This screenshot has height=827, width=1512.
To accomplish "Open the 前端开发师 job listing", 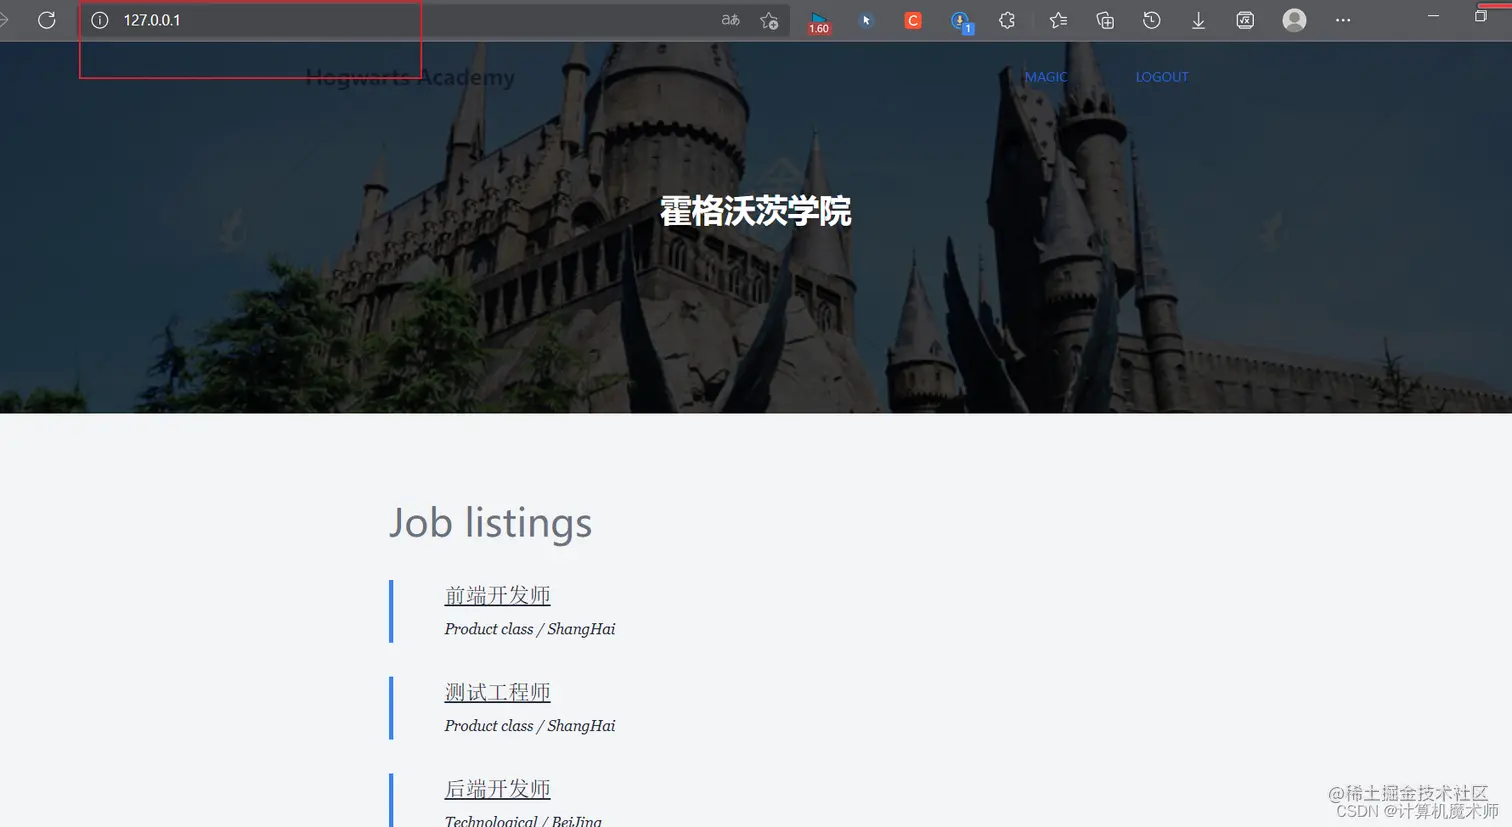I will pos(497,595).
